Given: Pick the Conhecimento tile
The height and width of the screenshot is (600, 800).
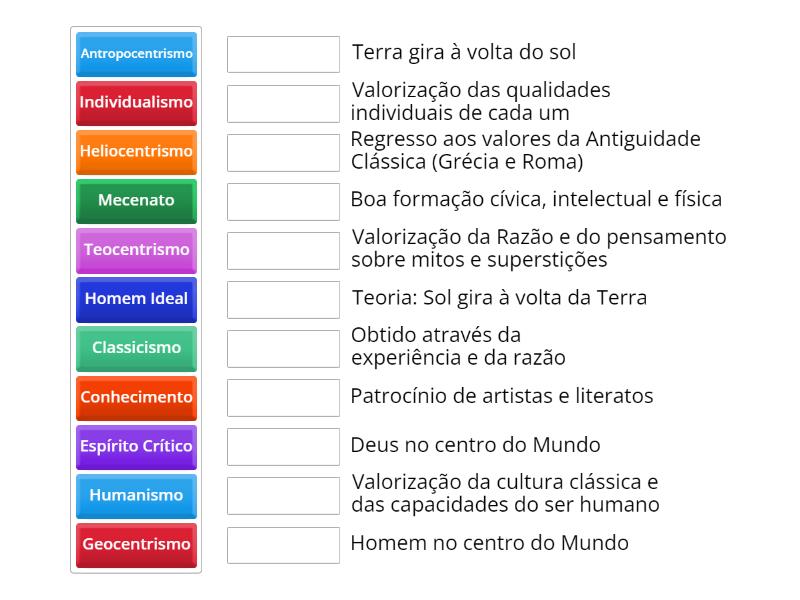Looking at the screenshot, I should (x=136, y=397).
